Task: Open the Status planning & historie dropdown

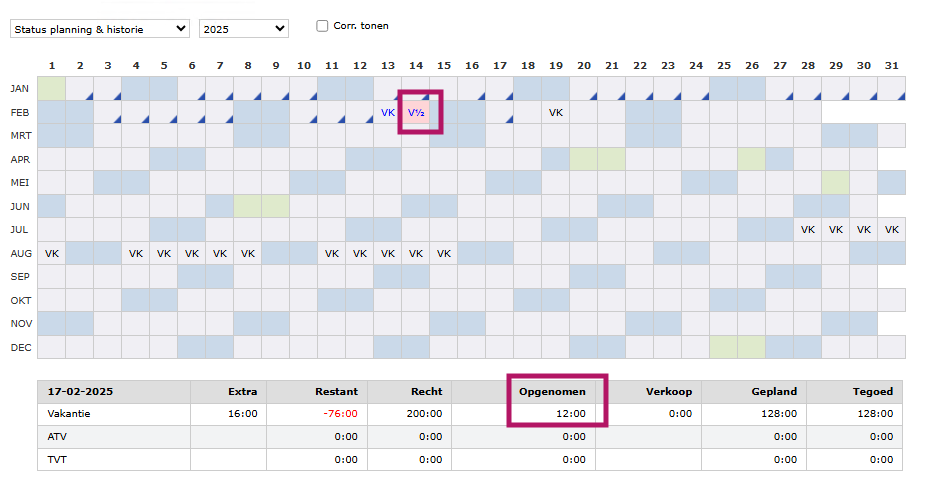Action: coord(99,29)
